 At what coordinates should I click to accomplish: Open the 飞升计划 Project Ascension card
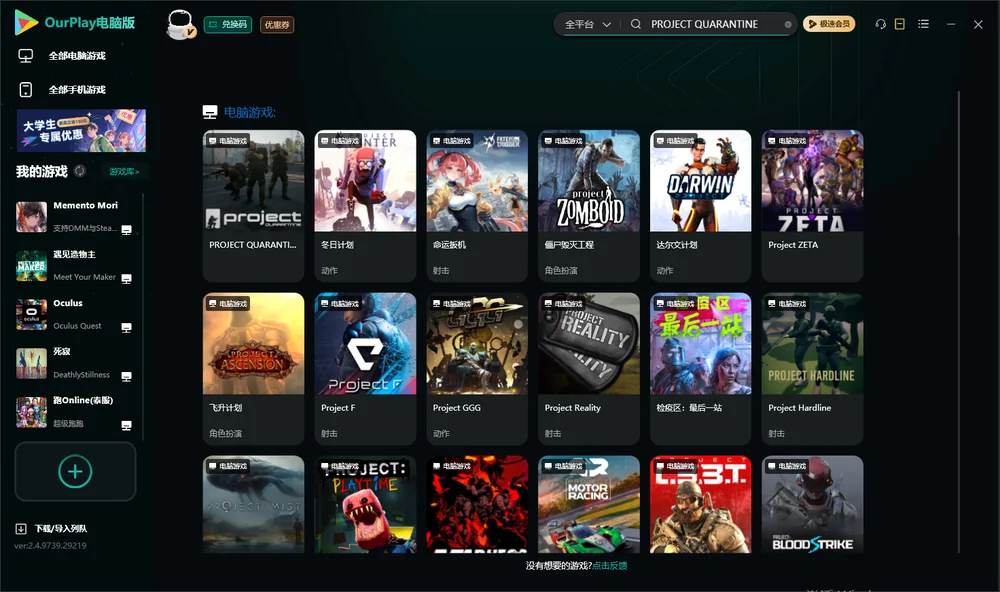(253, 368)
